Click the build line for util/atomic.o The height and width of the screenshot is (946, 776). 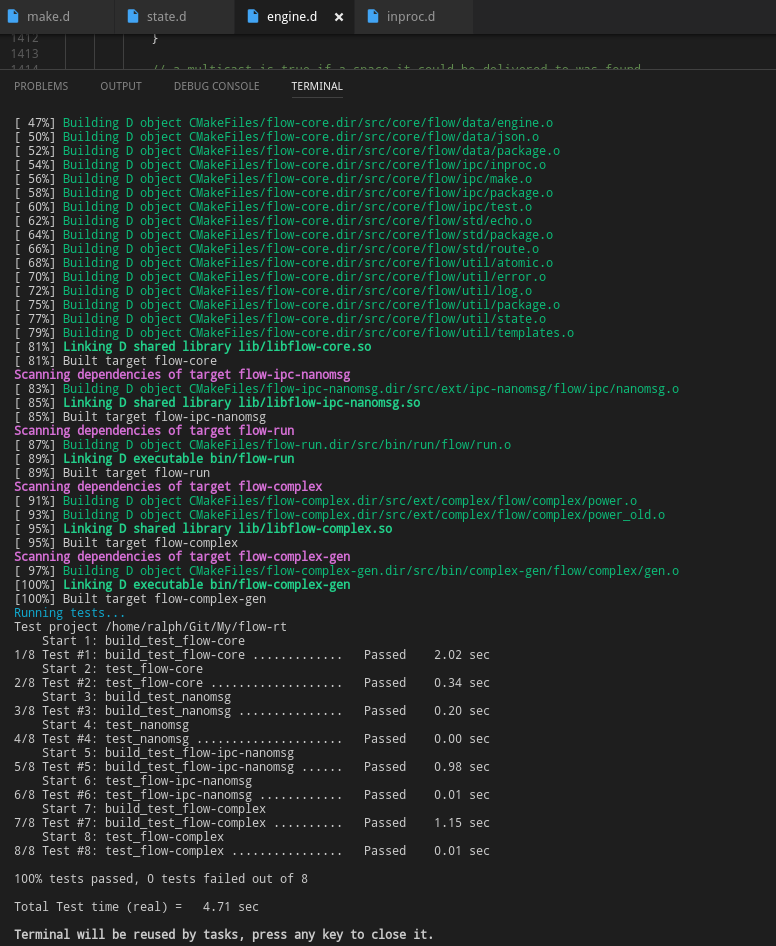(284, 263)
